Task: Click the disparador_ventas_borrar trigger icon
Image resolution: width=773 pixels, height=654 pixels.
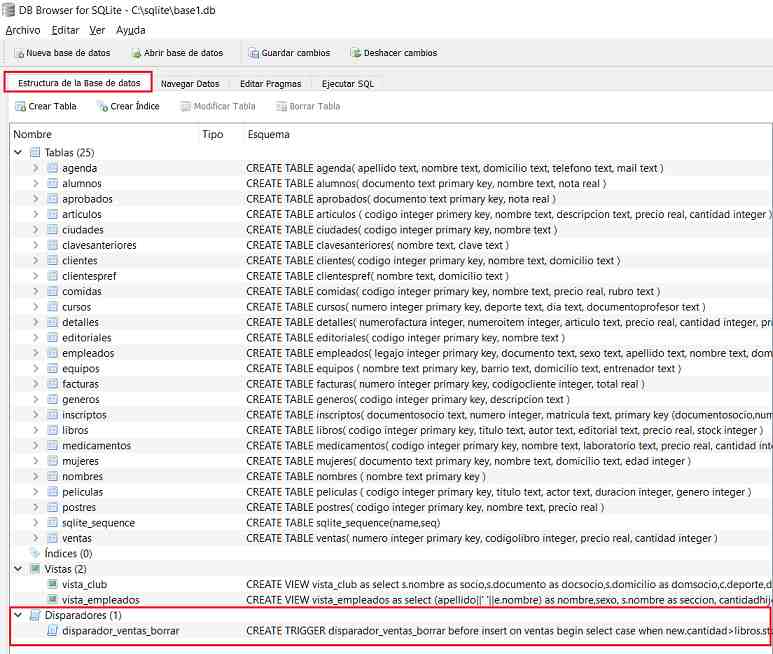Action: point(53,631)
